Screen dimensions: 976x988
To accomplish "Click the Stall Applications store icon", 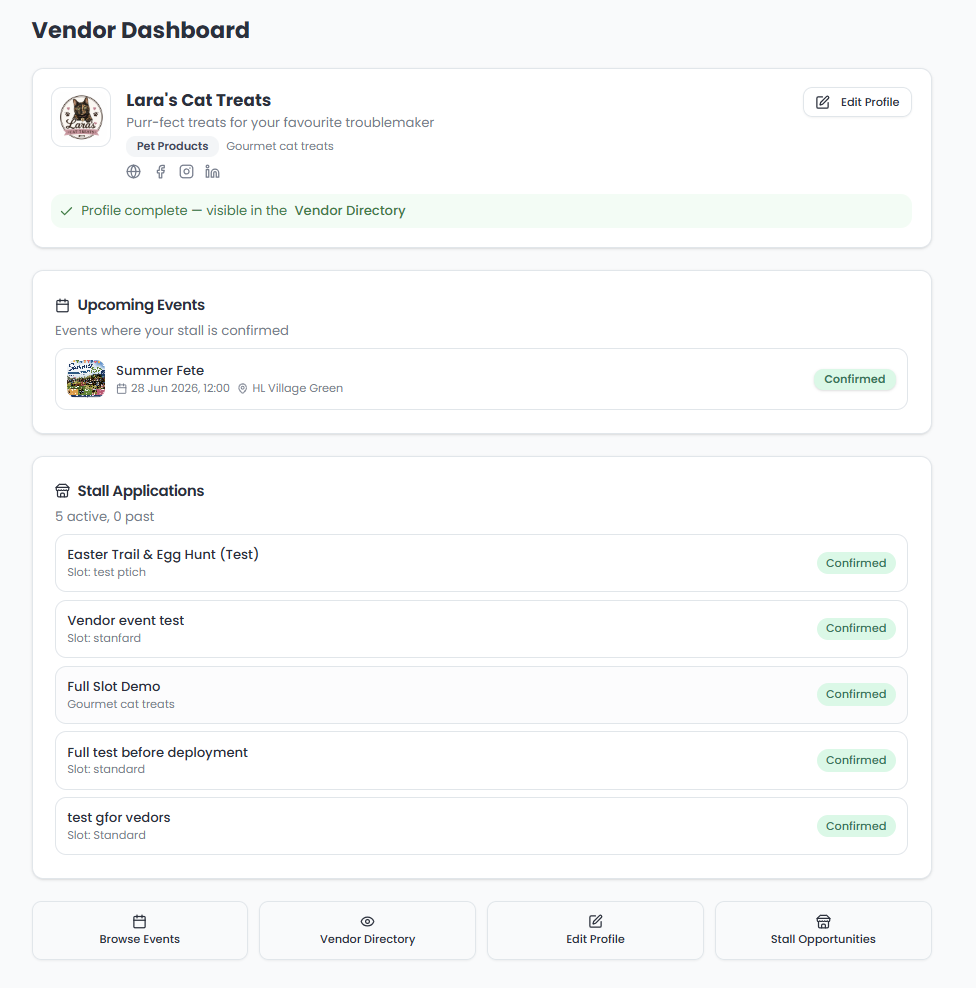I will tap(62, 491).
